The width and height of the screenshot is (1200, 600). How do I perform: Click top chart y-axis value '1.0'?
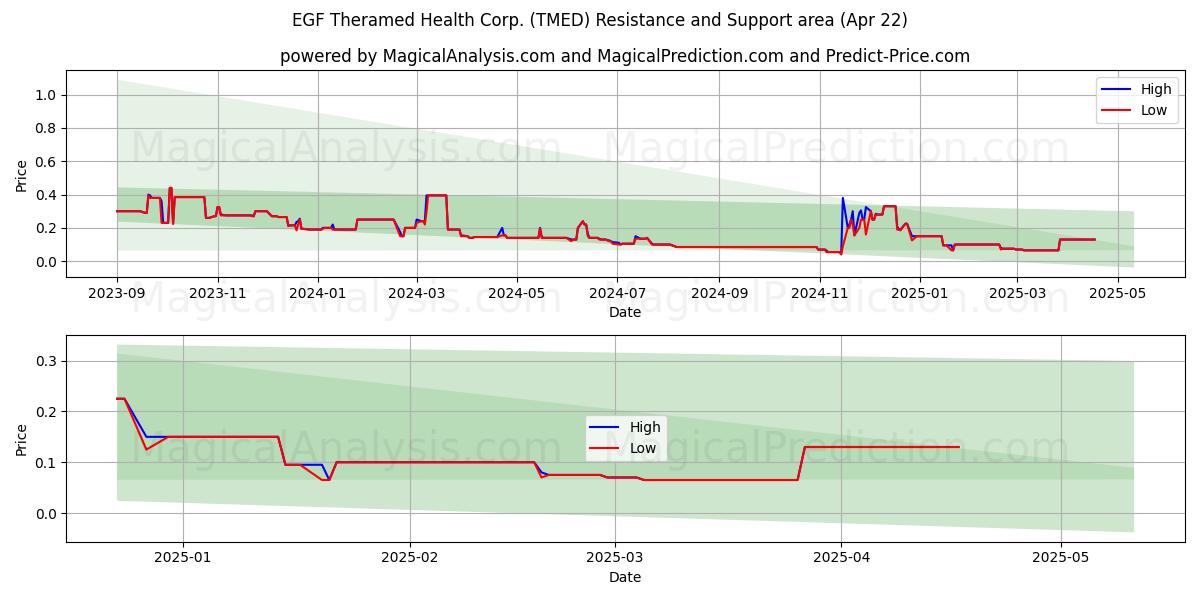pos(48,95)
